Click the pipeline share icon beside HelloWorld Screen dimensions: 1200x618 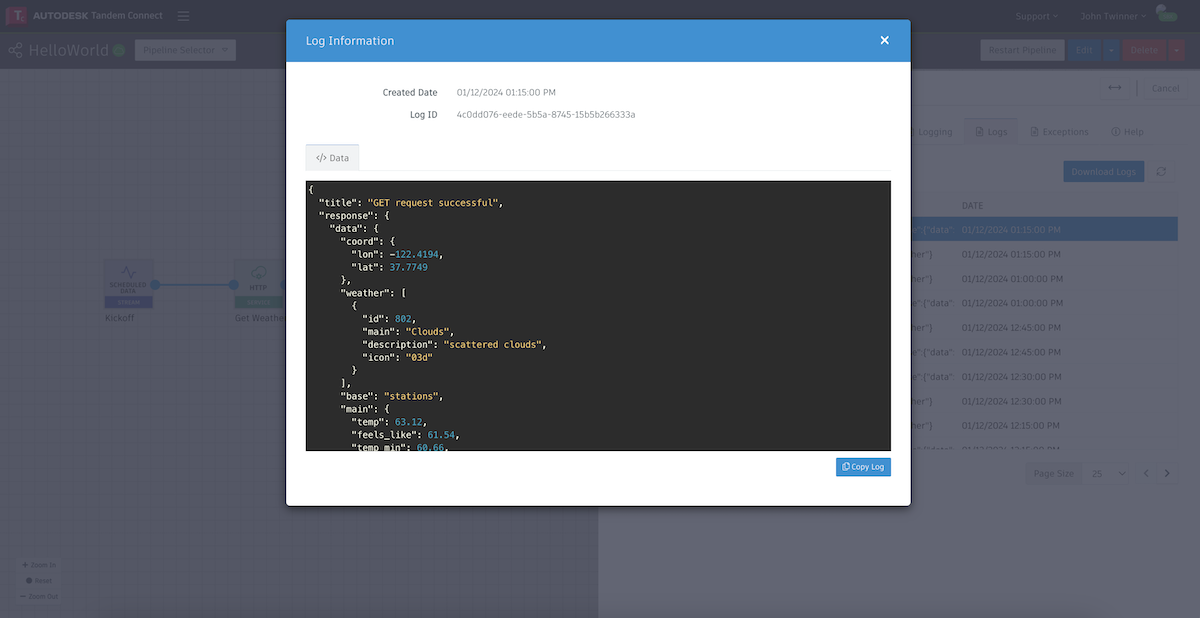click(x=15, y=50)
